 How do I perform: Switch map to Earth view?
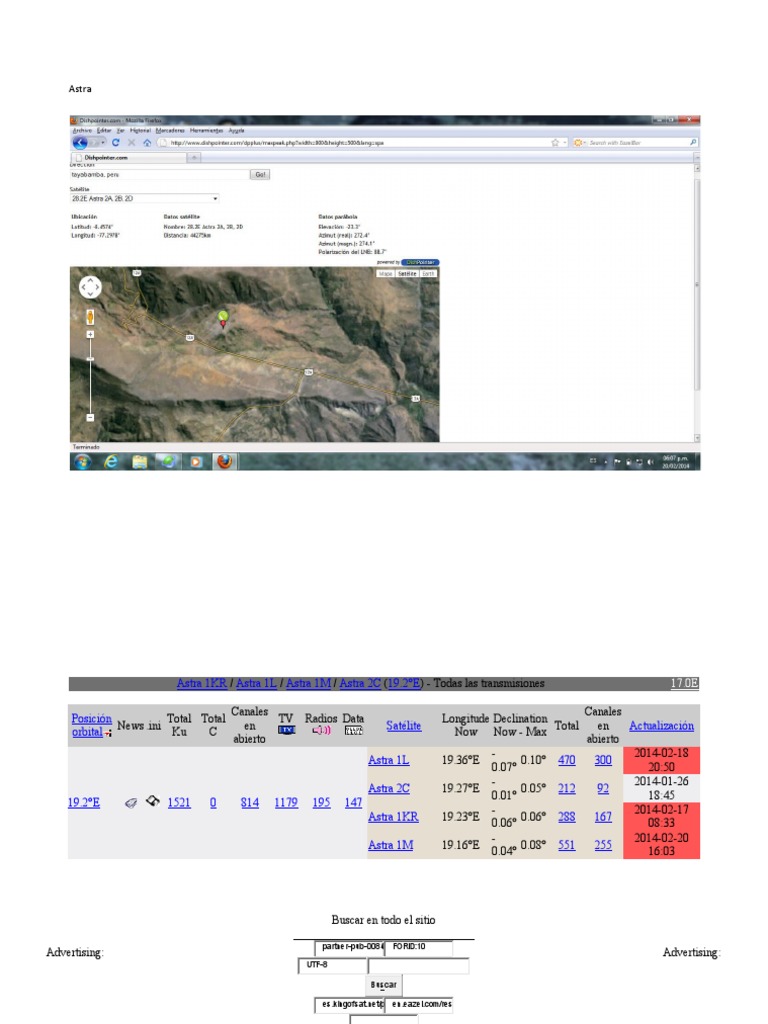(428, 274)
